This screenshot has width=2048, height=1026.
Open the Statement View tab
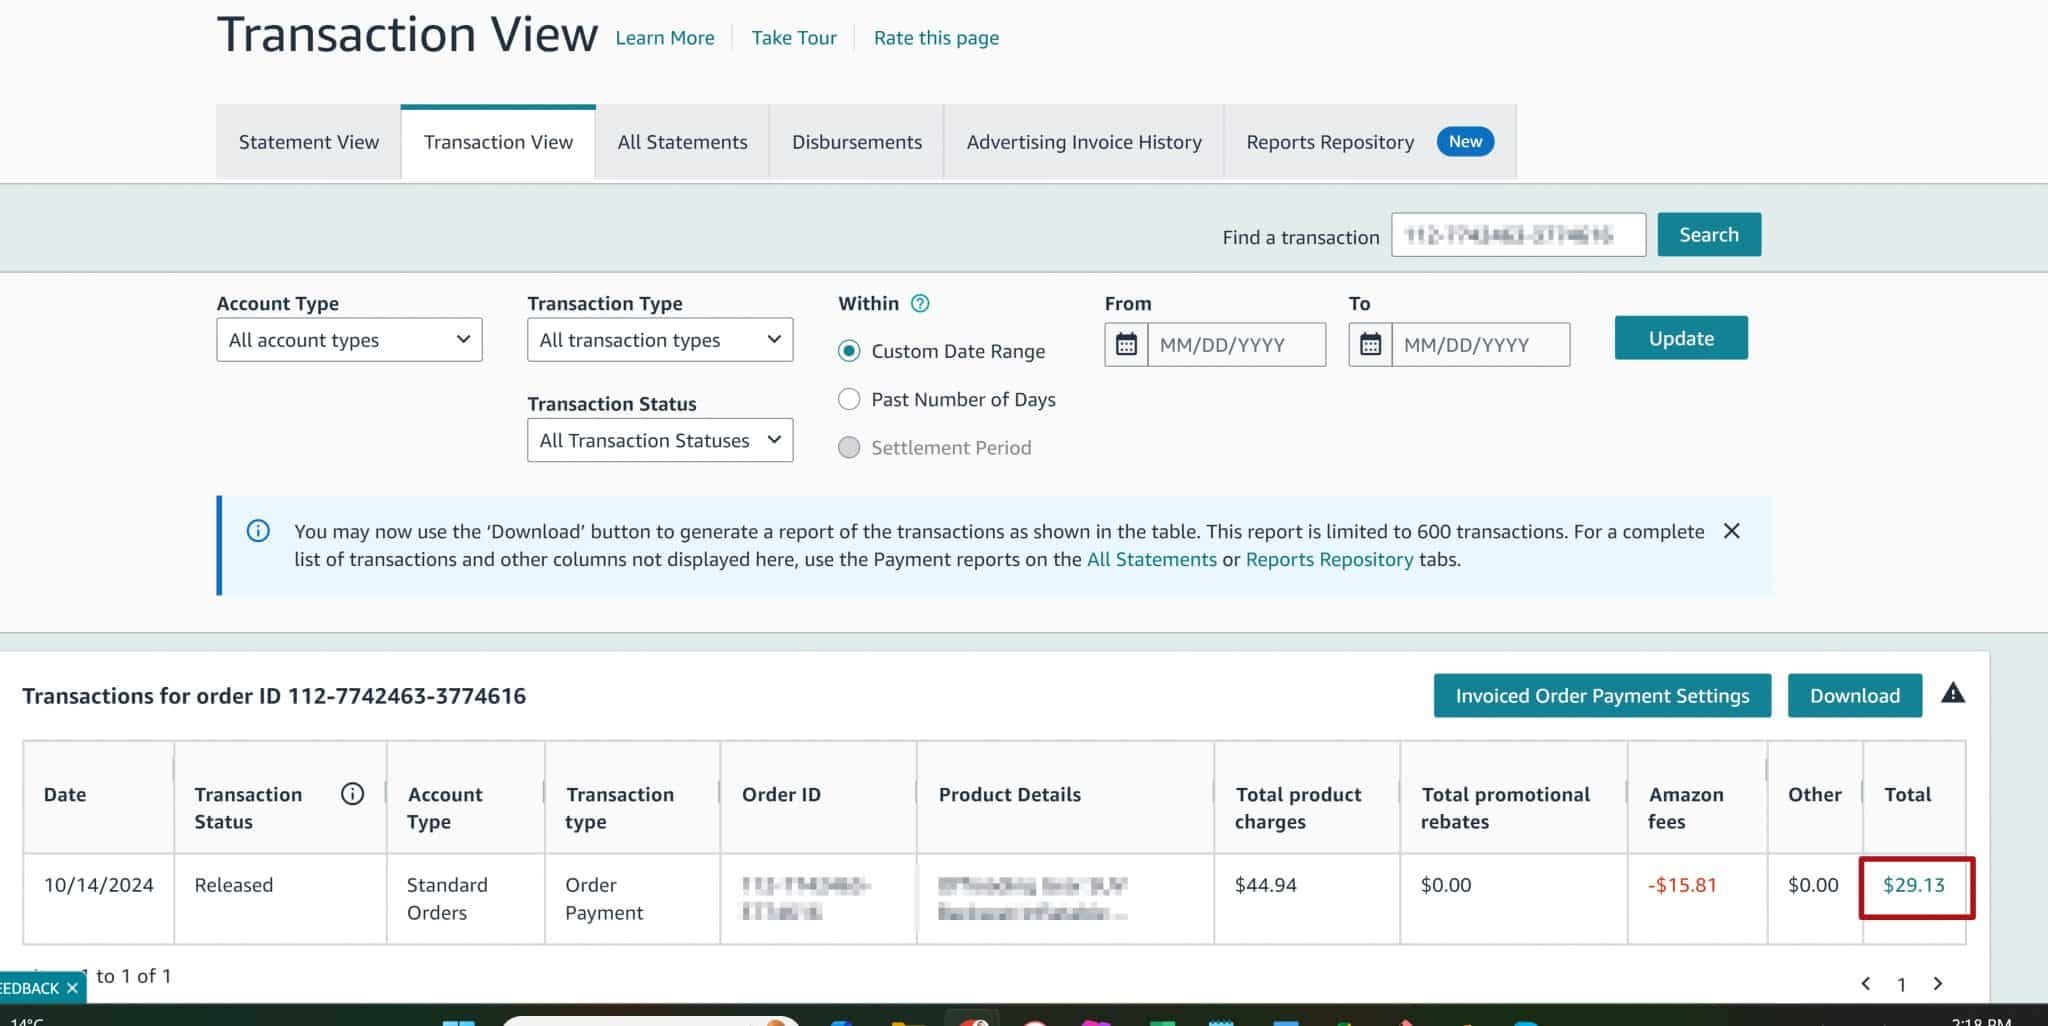(308, 142)
